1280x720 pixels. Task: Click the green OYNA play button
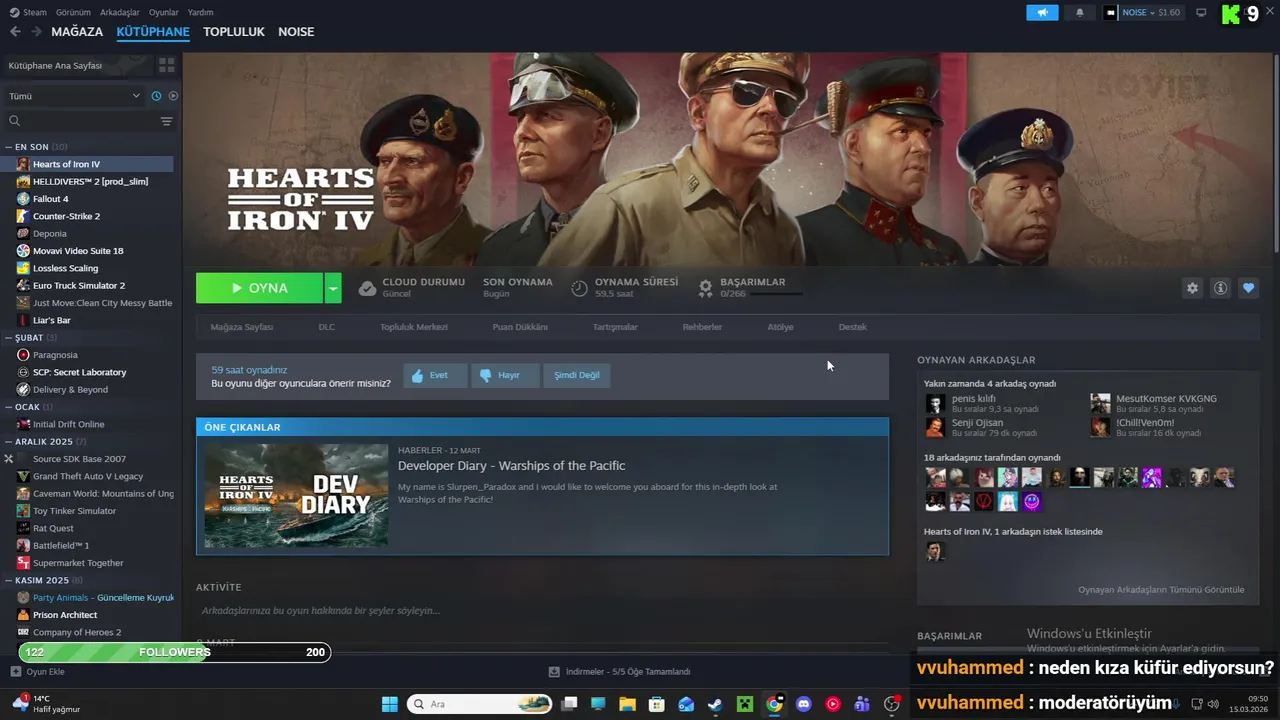[259, 288]
